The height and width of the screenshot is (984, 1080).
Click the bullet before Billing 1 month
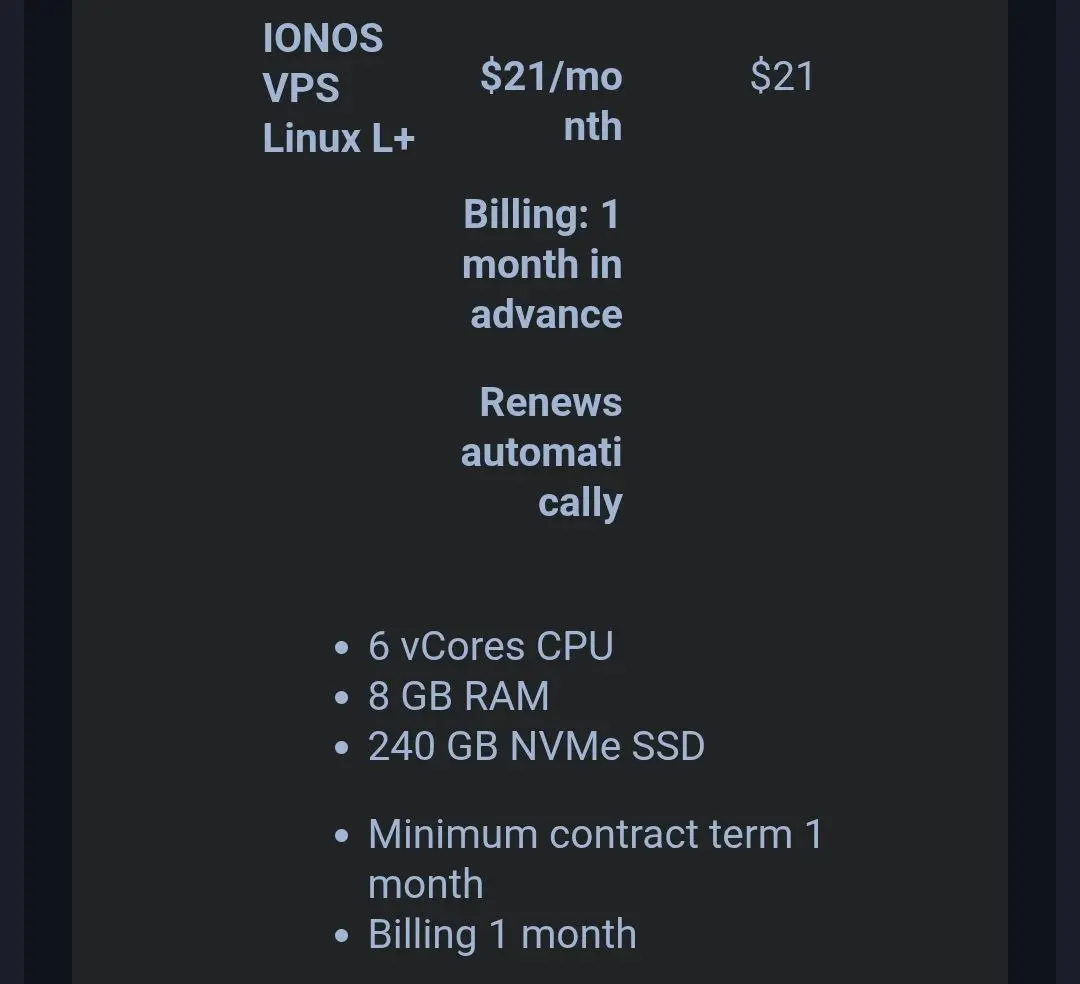pyautogui.click(x=342, y=936)
